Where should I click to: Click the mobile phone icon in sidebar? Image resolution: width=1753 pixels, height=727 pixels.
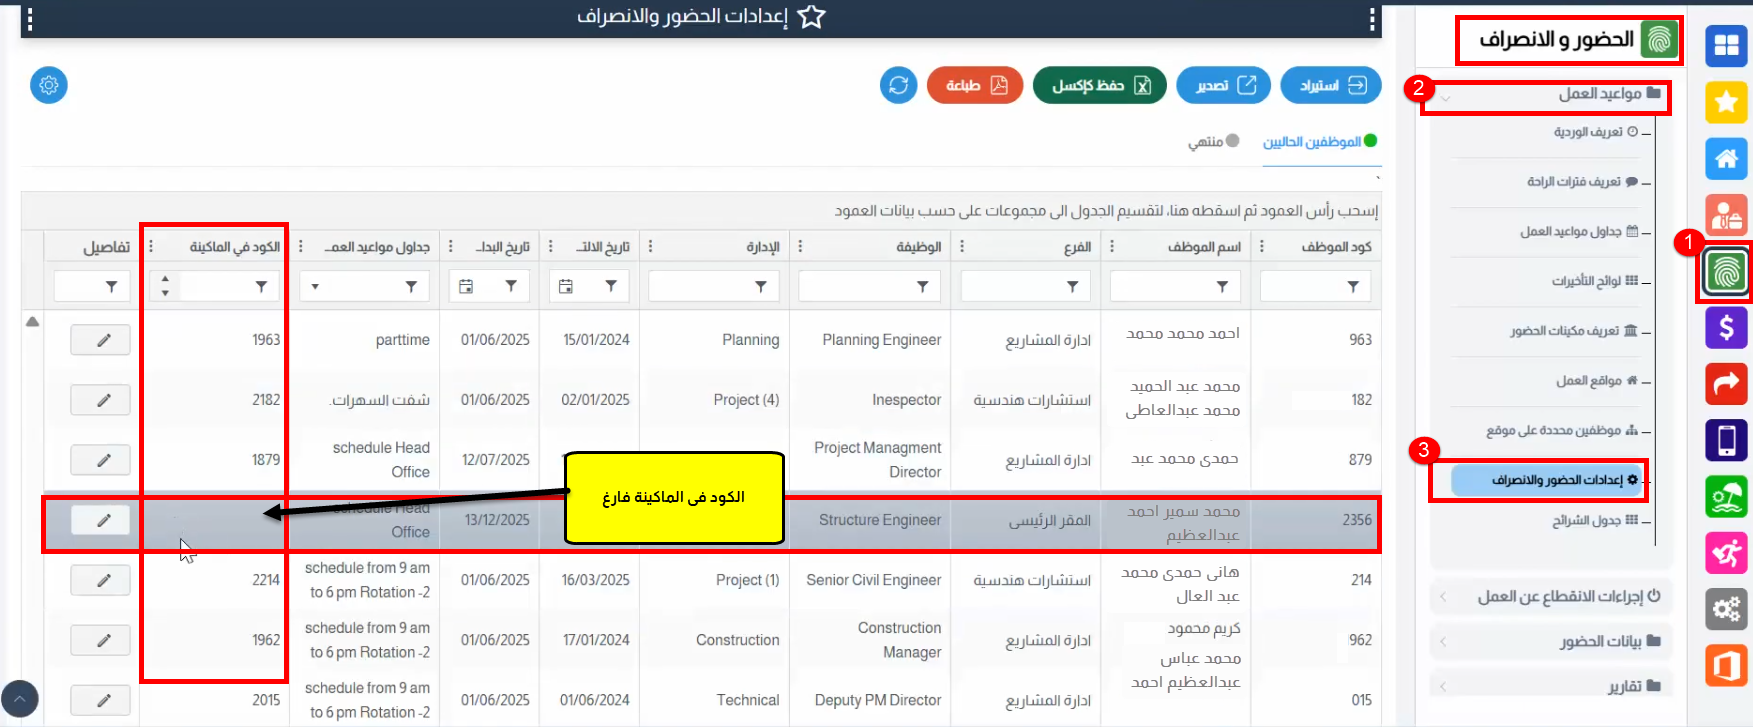tap(1726, 440)
